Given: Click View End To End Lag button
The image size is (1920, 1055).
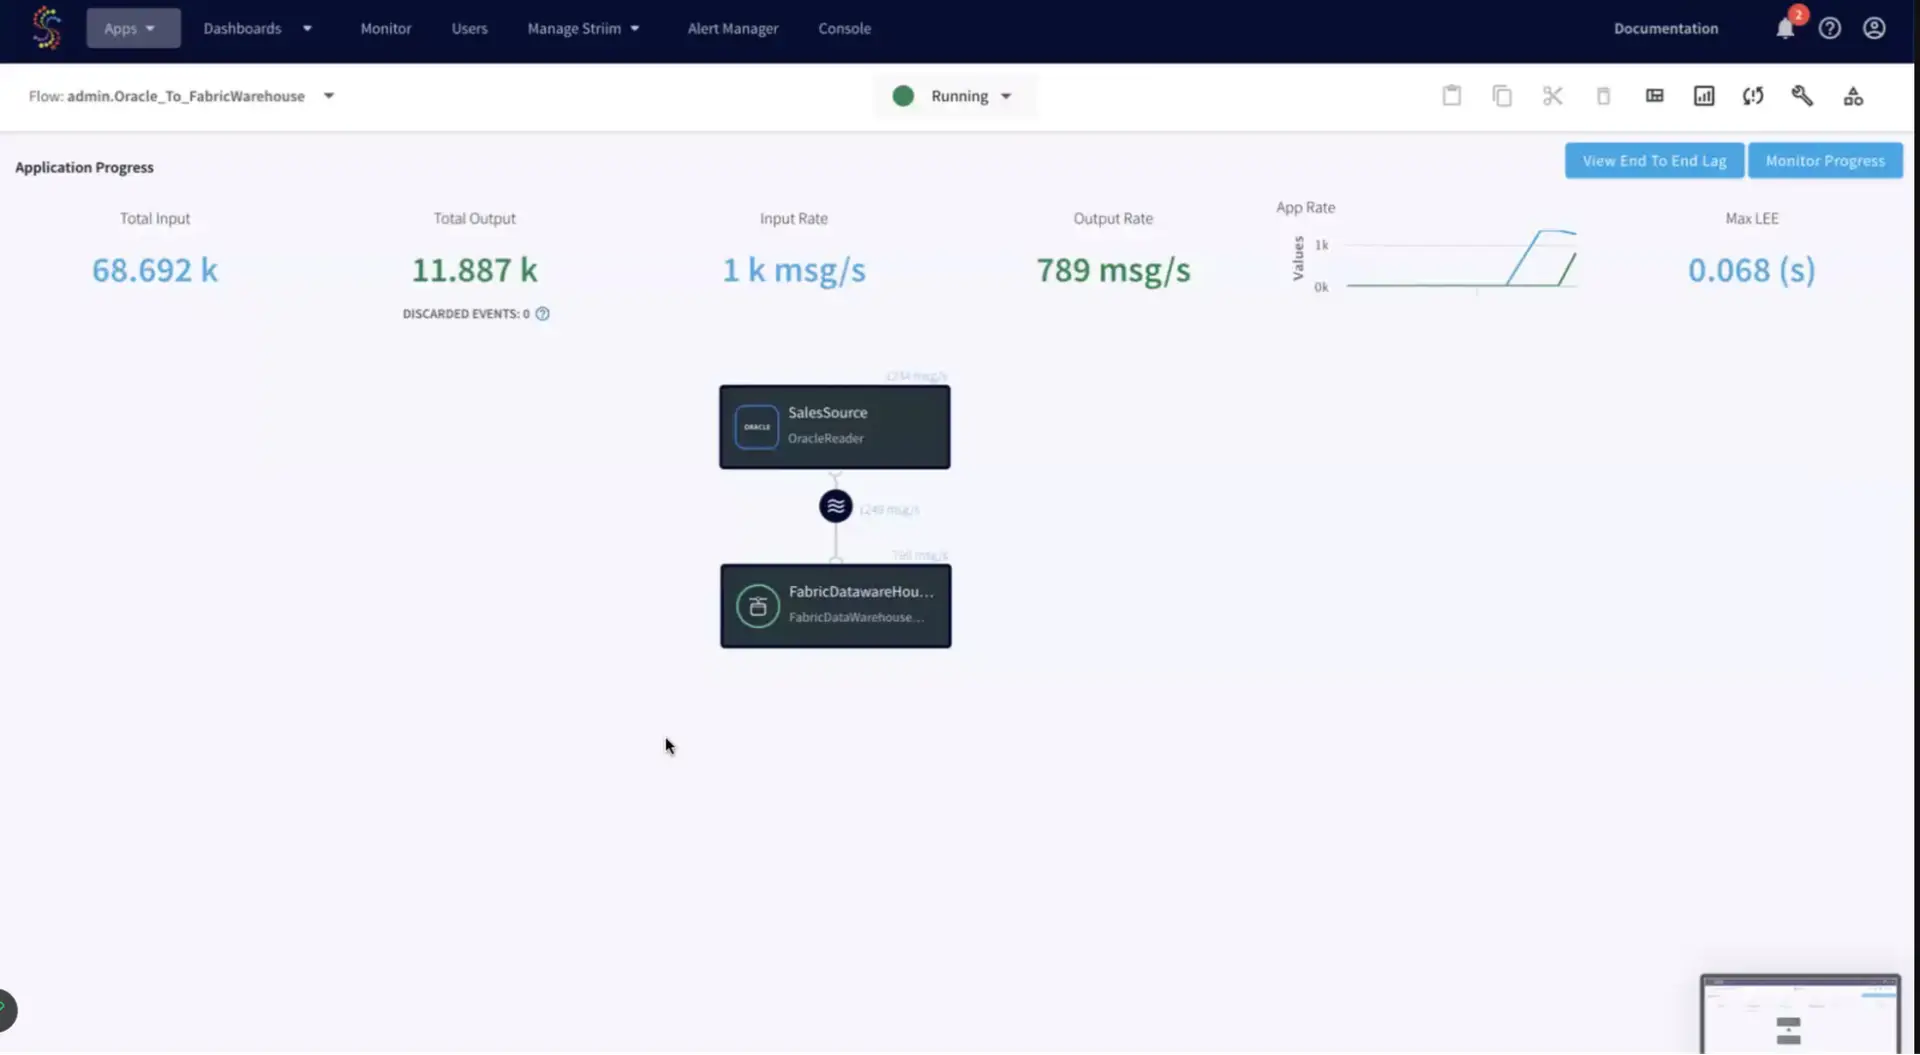Looking at the screenshot, I should [x=1654, y=160].
